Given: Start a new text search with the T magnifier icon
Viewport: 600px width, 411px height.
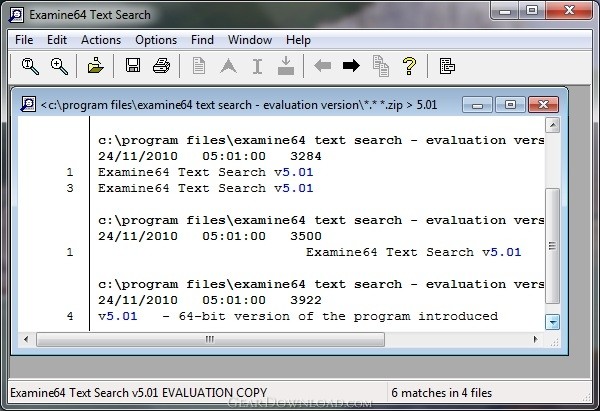Looking at the screenshot, I should tap(30, 67).
